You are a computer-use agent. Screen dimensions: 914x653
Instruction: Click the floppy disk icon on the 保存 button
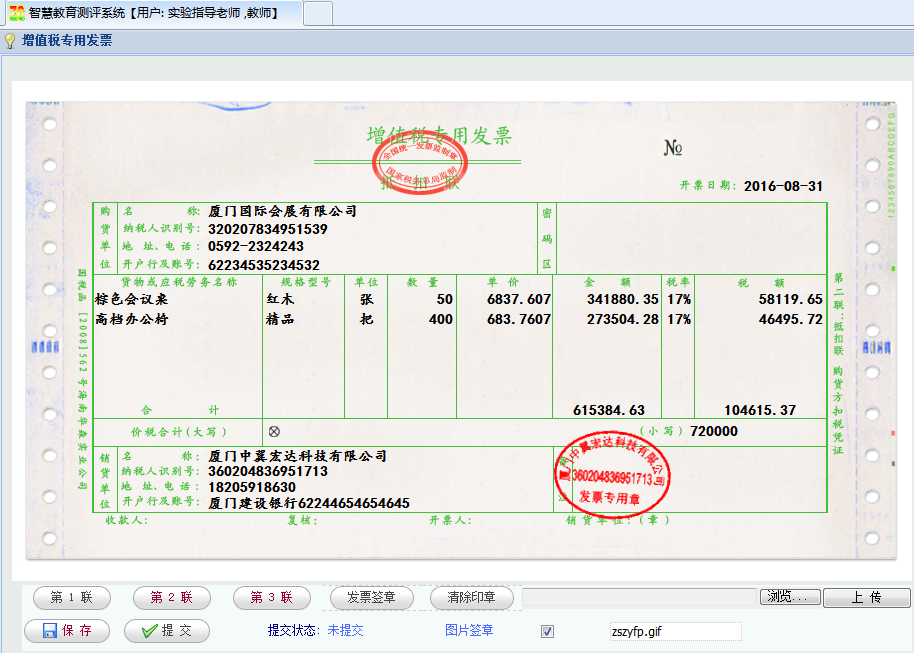pyautogui.click(x=50, y=630)
